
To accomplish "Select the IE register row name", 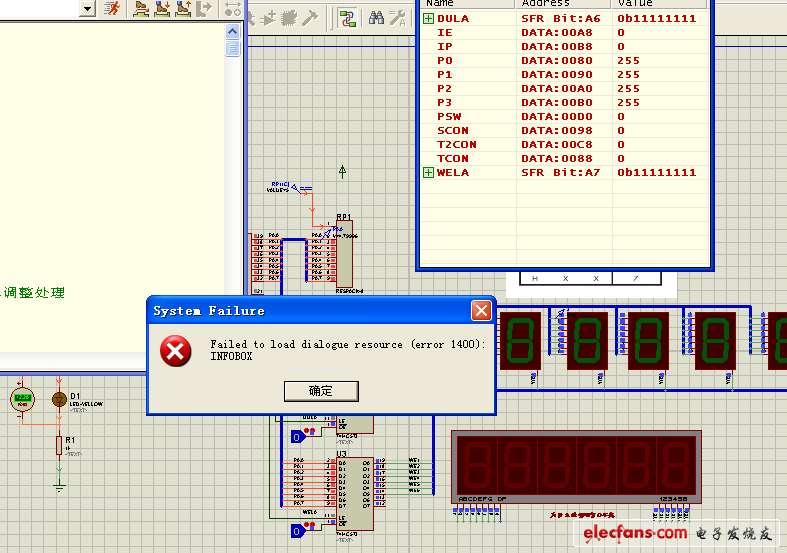I will 445,33.
